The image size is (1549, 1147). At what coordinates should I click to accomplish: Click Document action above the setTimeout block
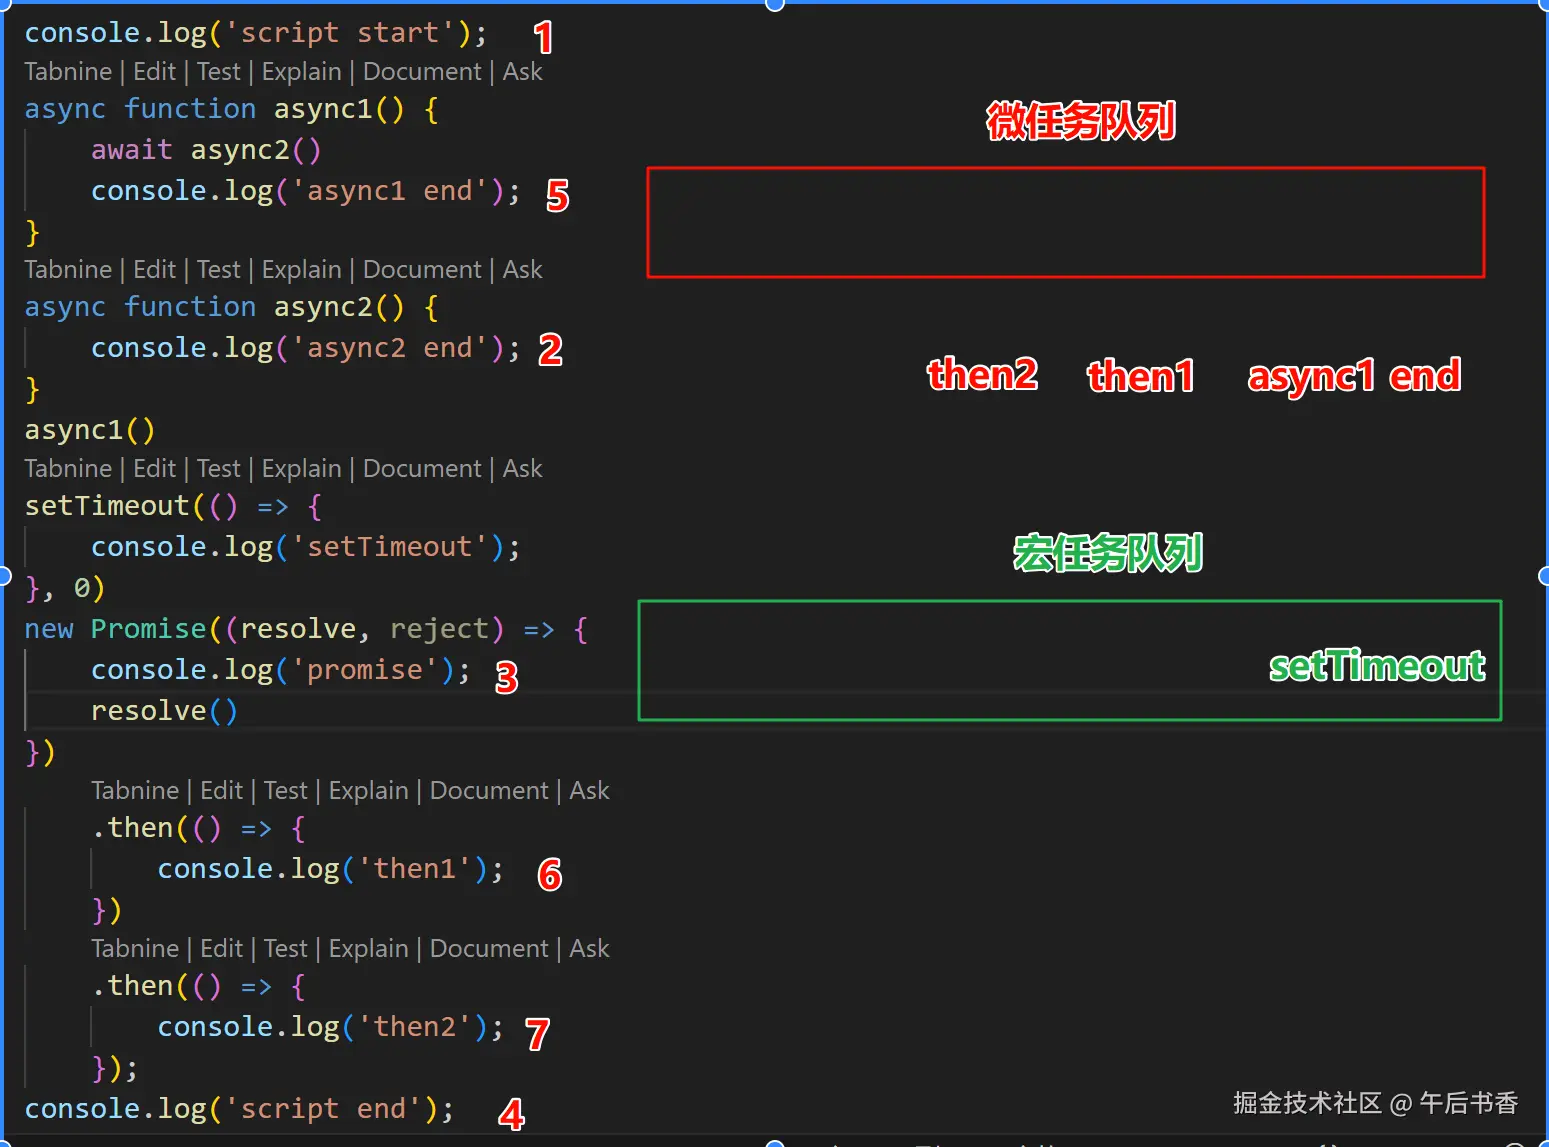click(x=422, y=468)
